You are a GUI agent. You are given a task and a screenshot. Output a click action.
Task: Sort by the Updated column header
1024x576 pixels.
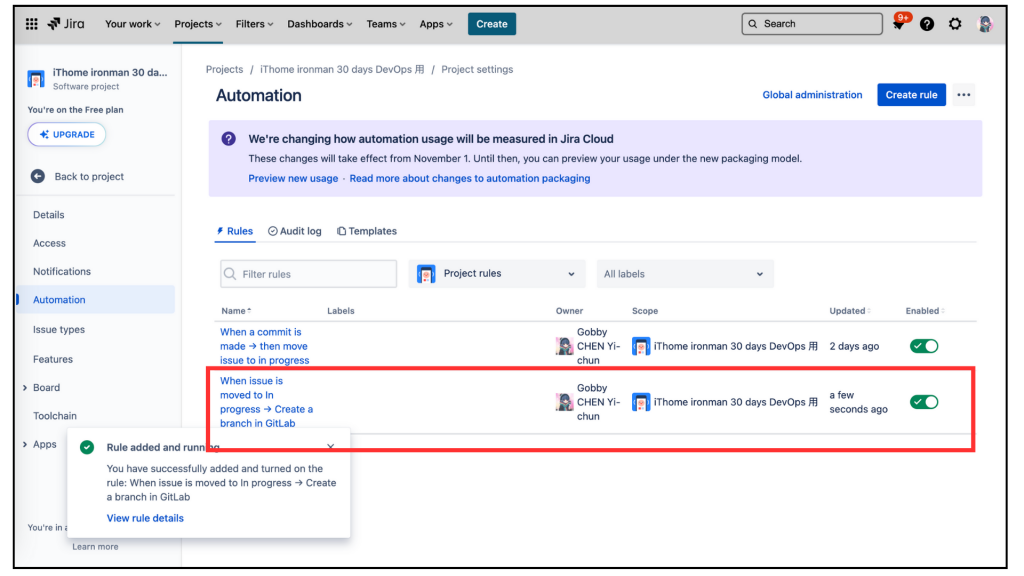[850, 312]
